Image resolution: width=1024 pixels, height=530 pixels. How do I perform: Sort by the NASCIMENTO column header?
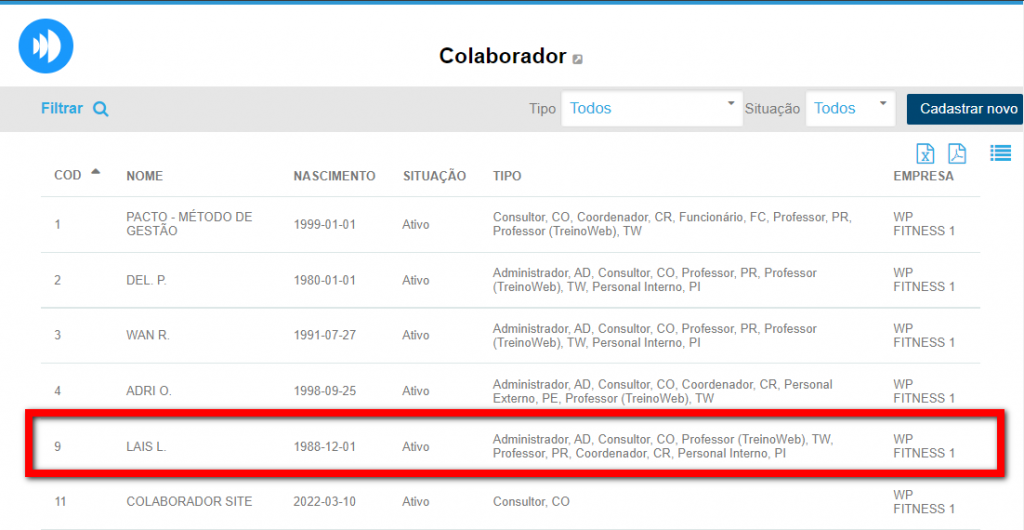click(334, 176)
